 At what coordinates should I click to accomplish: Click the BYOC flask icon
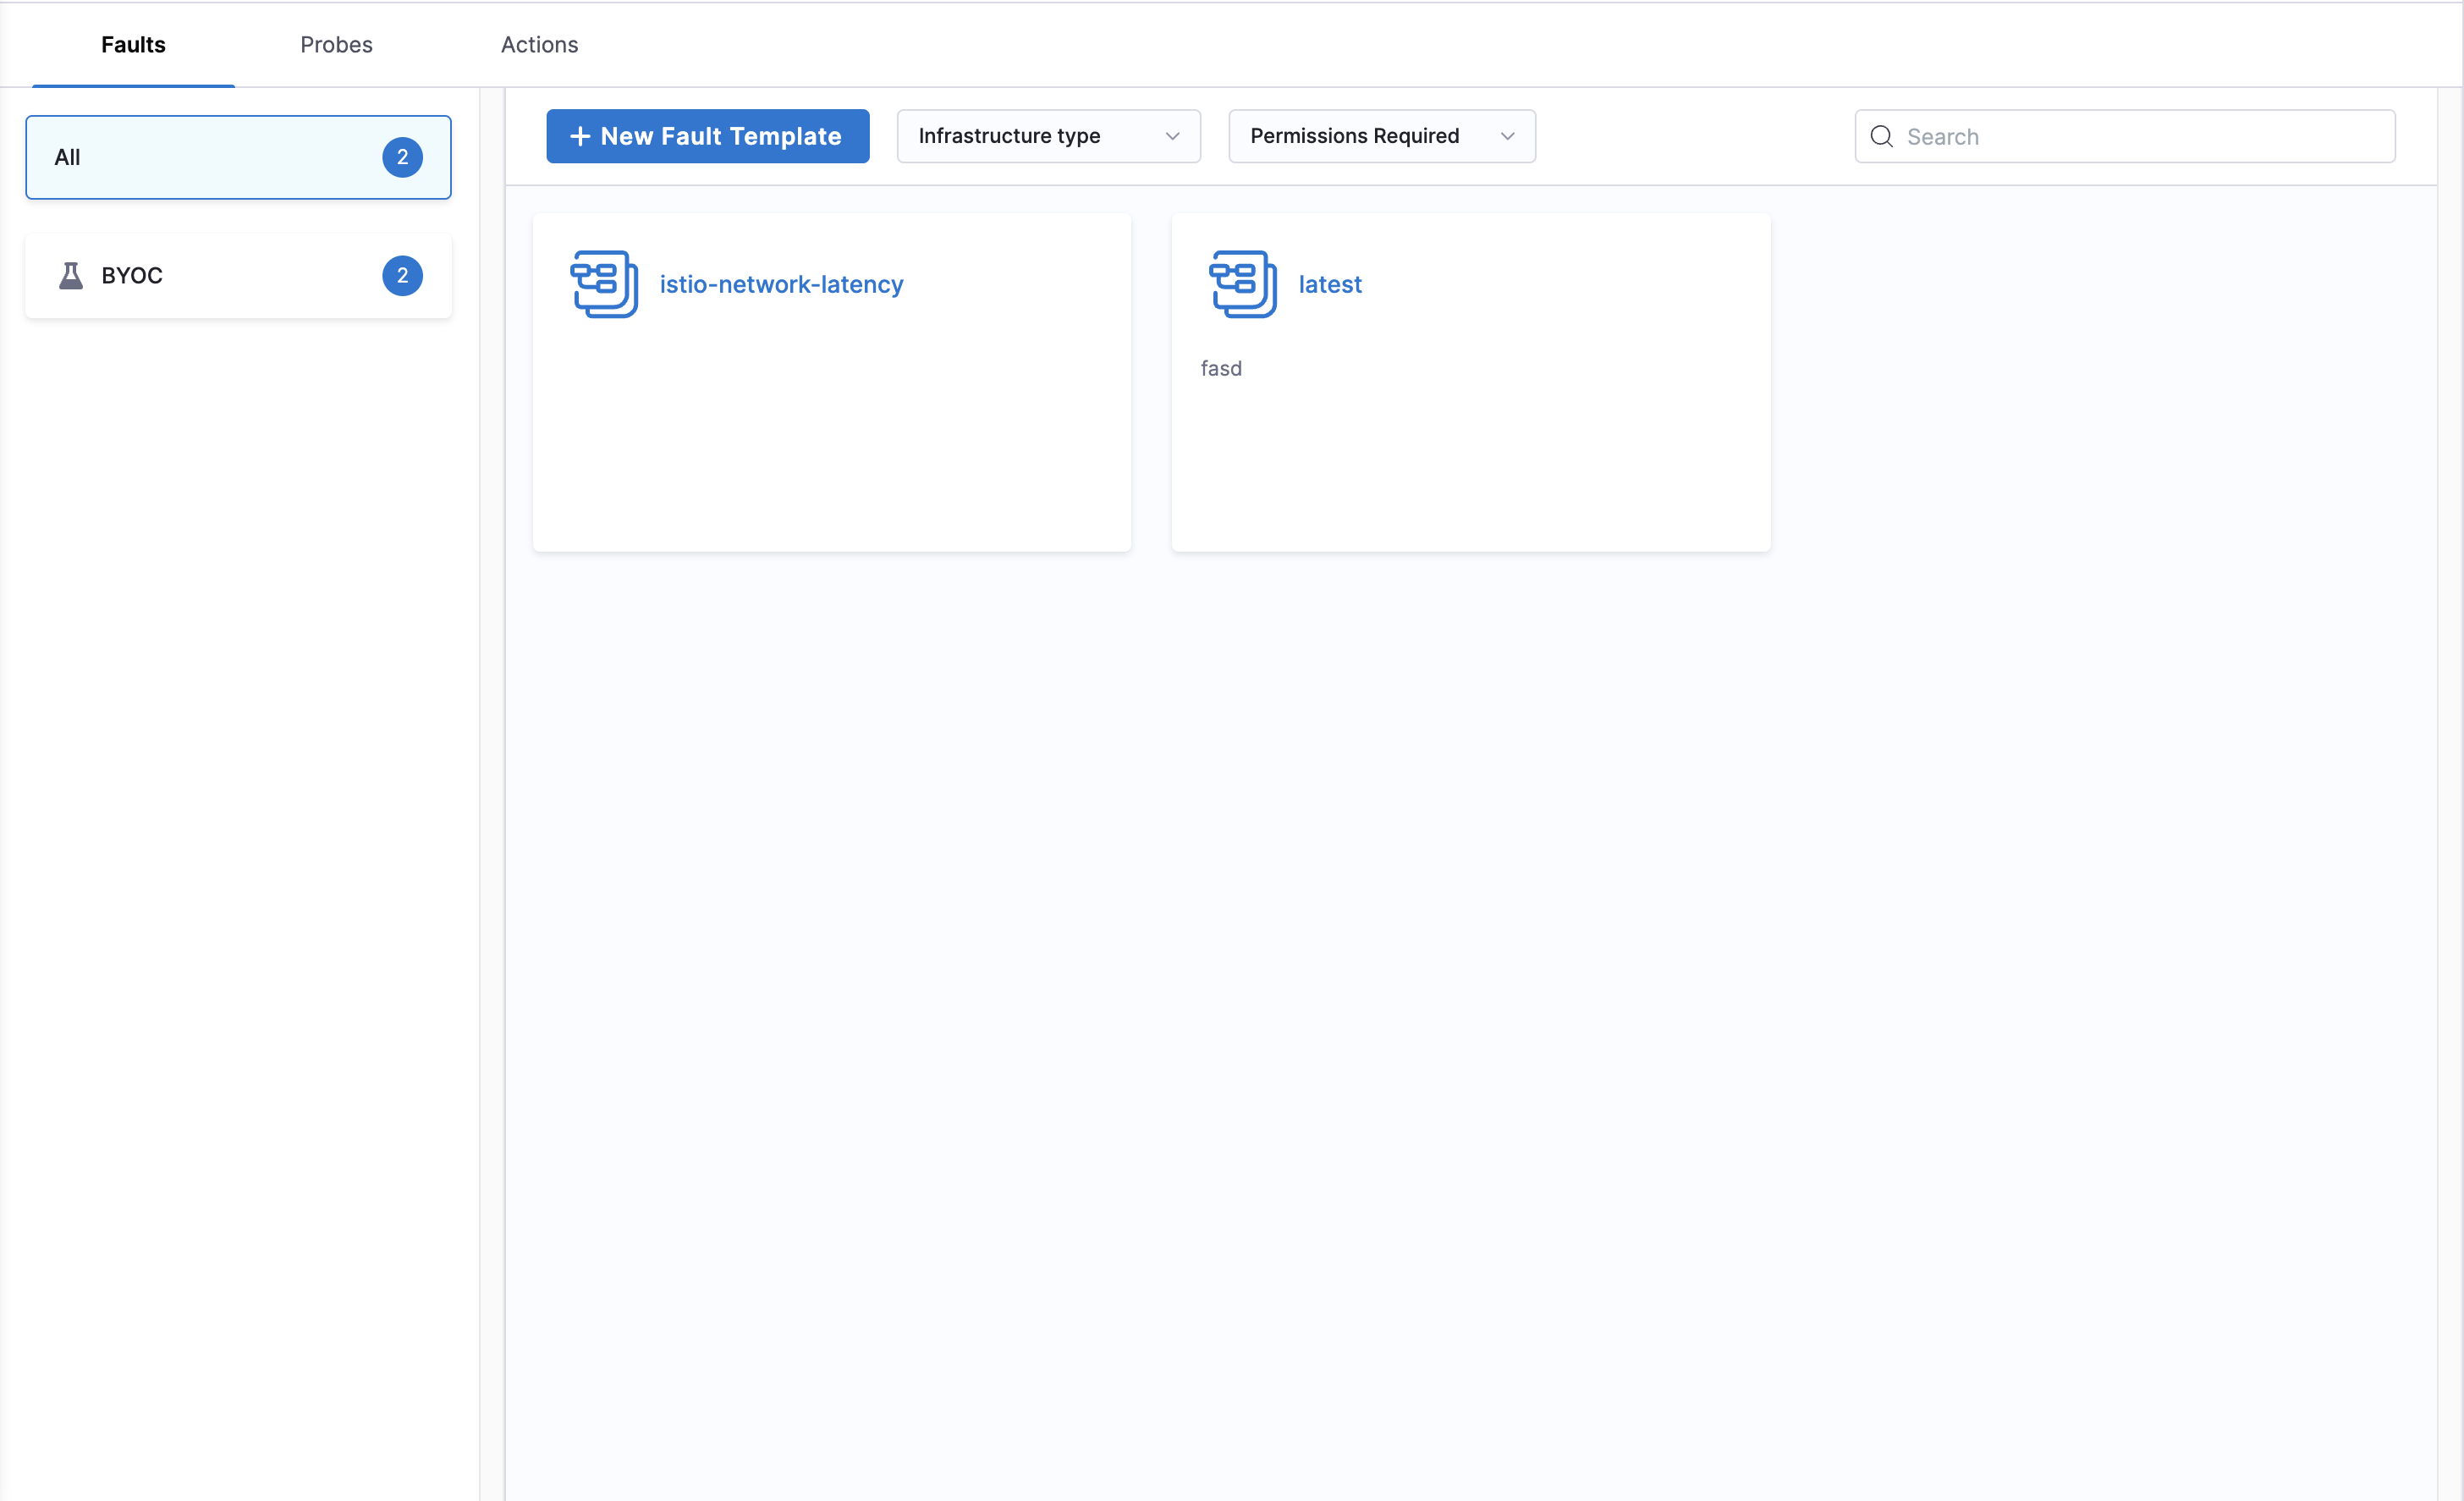point(71,276)
